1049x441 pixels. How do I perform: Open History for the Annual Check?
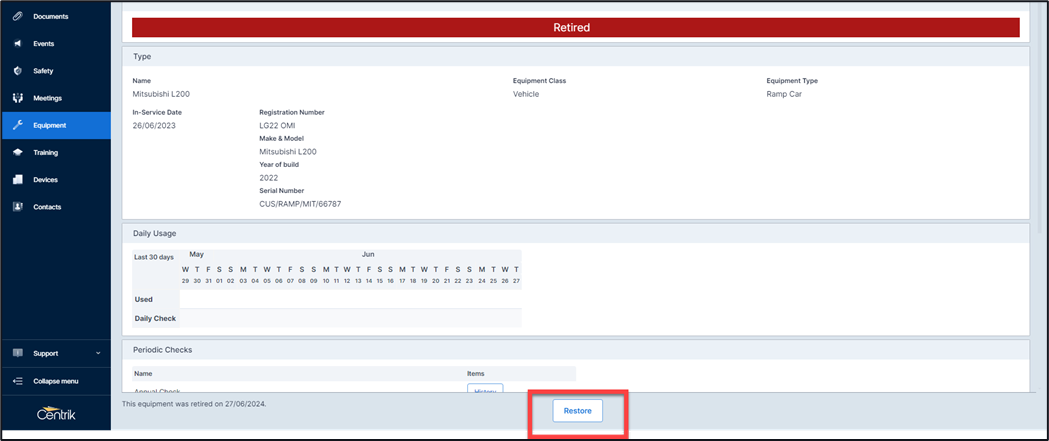(x=484, y=389)
